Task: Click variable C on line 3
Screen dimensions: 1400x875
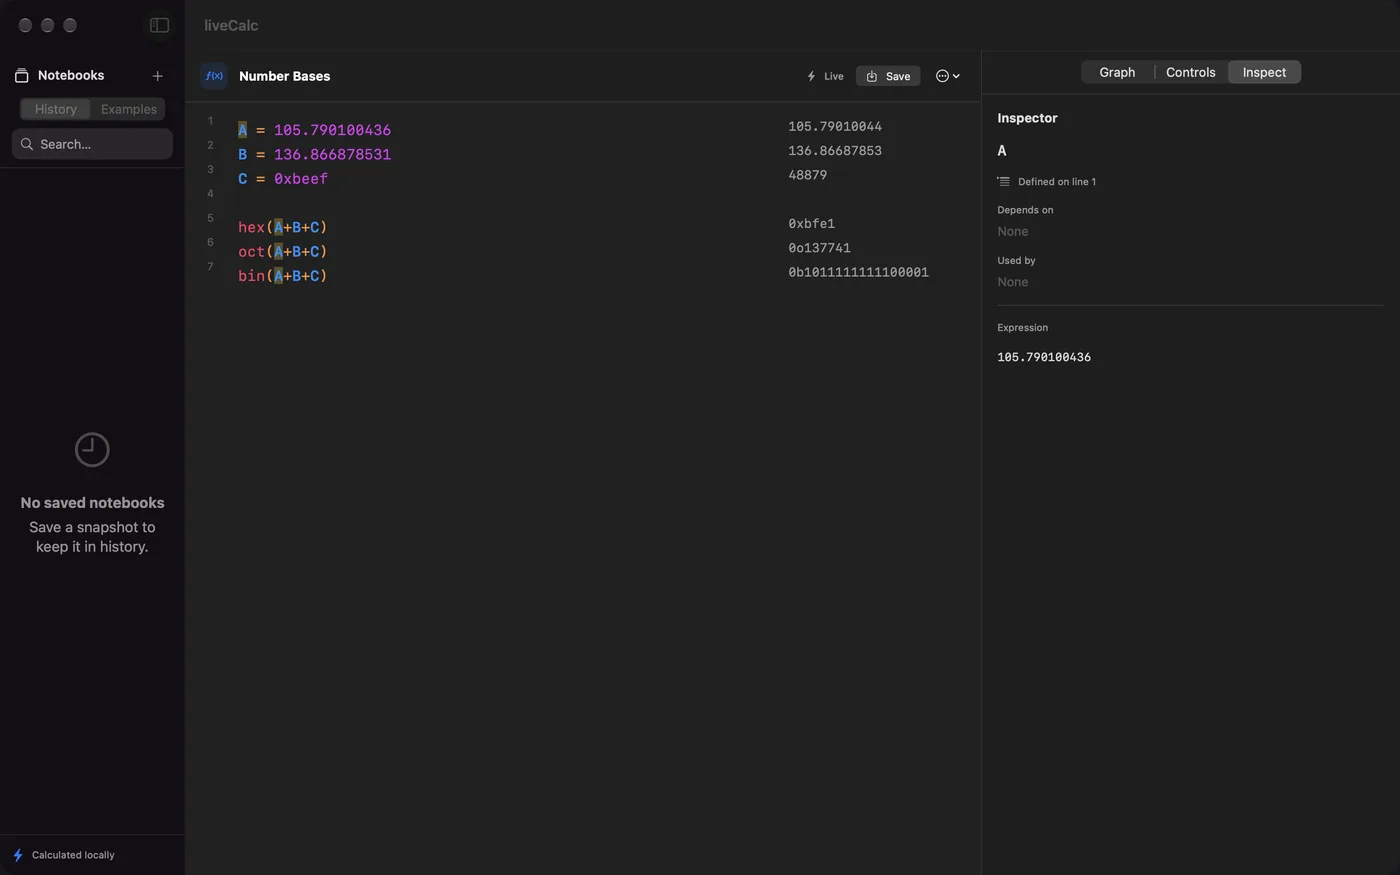Action: pyautogui.click(x=242, y=179)
